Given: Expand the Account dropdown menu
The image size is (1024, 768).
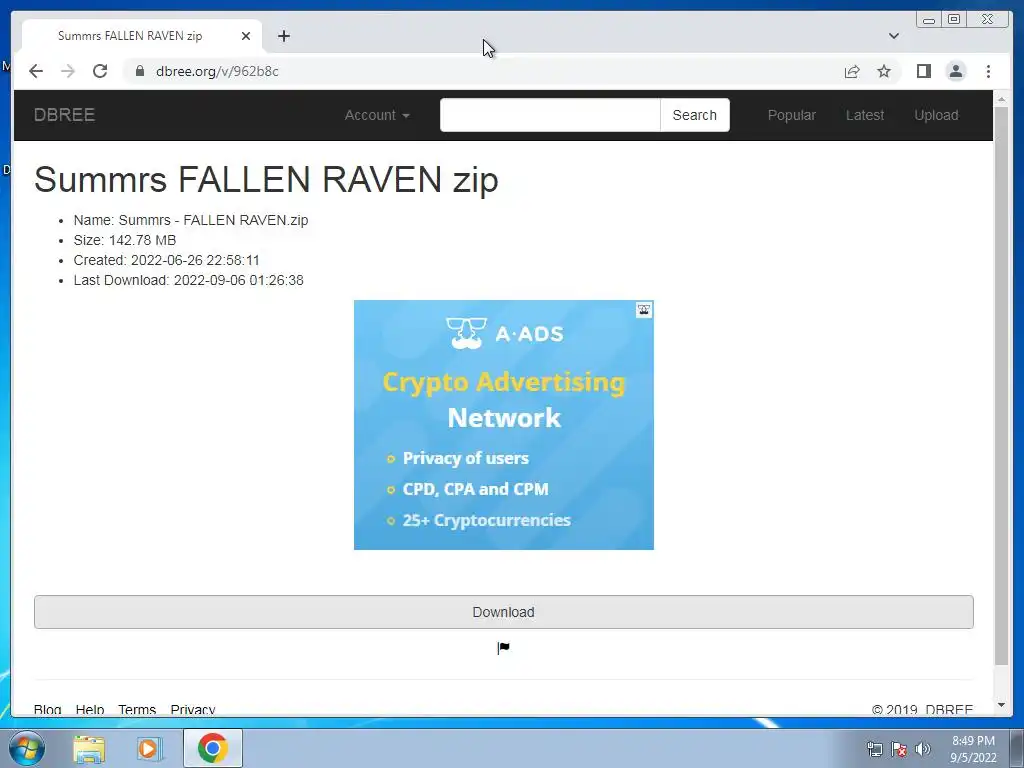Looking at the screenshot, I should 377,115.
